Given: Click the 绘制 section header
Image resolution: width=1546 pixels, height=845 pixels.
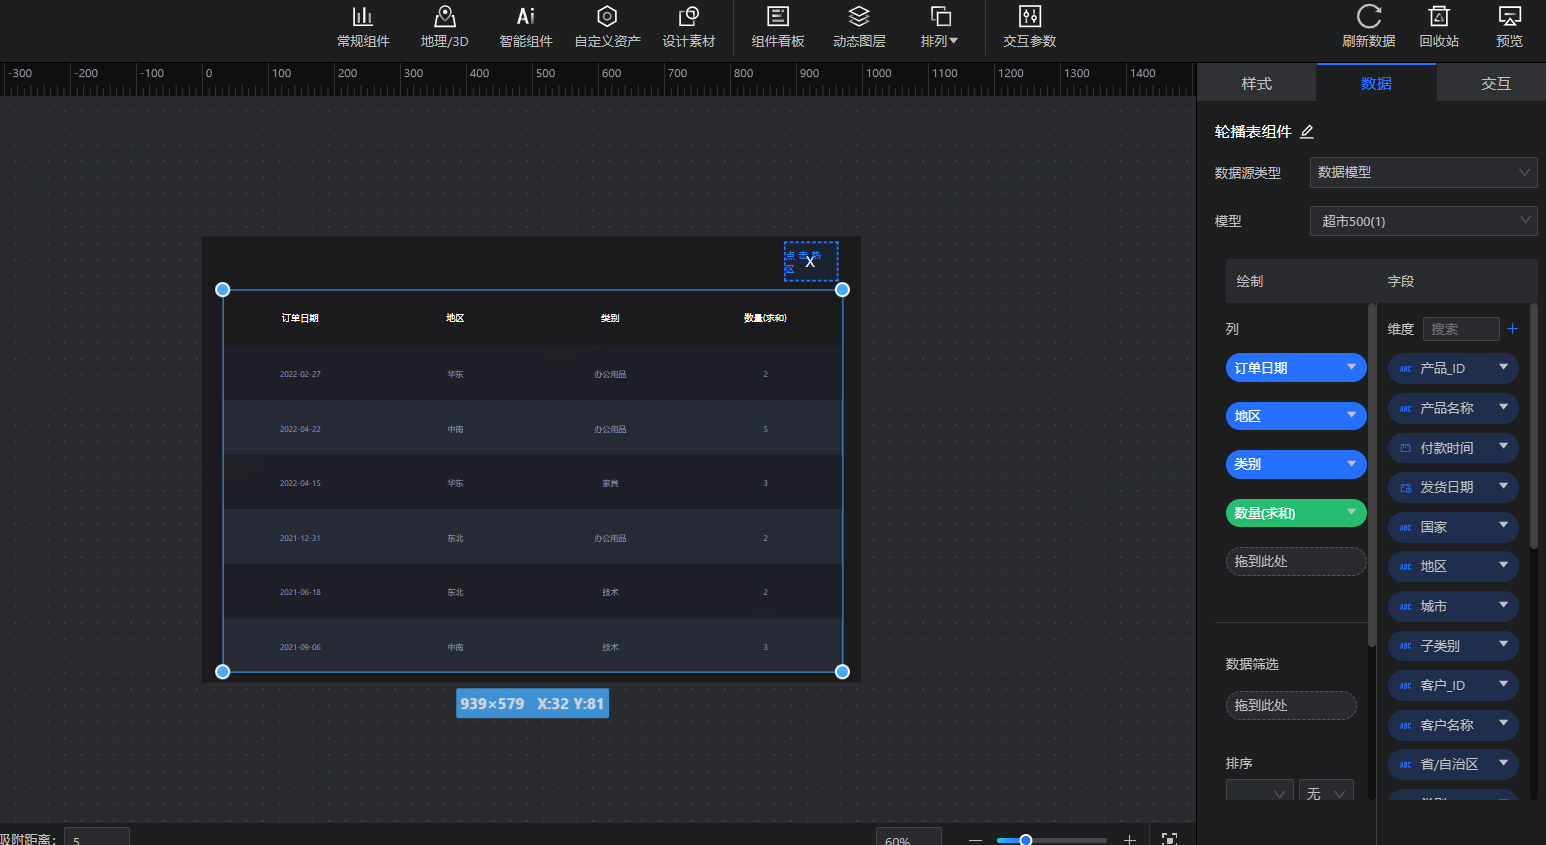Looking at the screenshot, I should [1250, 281].
